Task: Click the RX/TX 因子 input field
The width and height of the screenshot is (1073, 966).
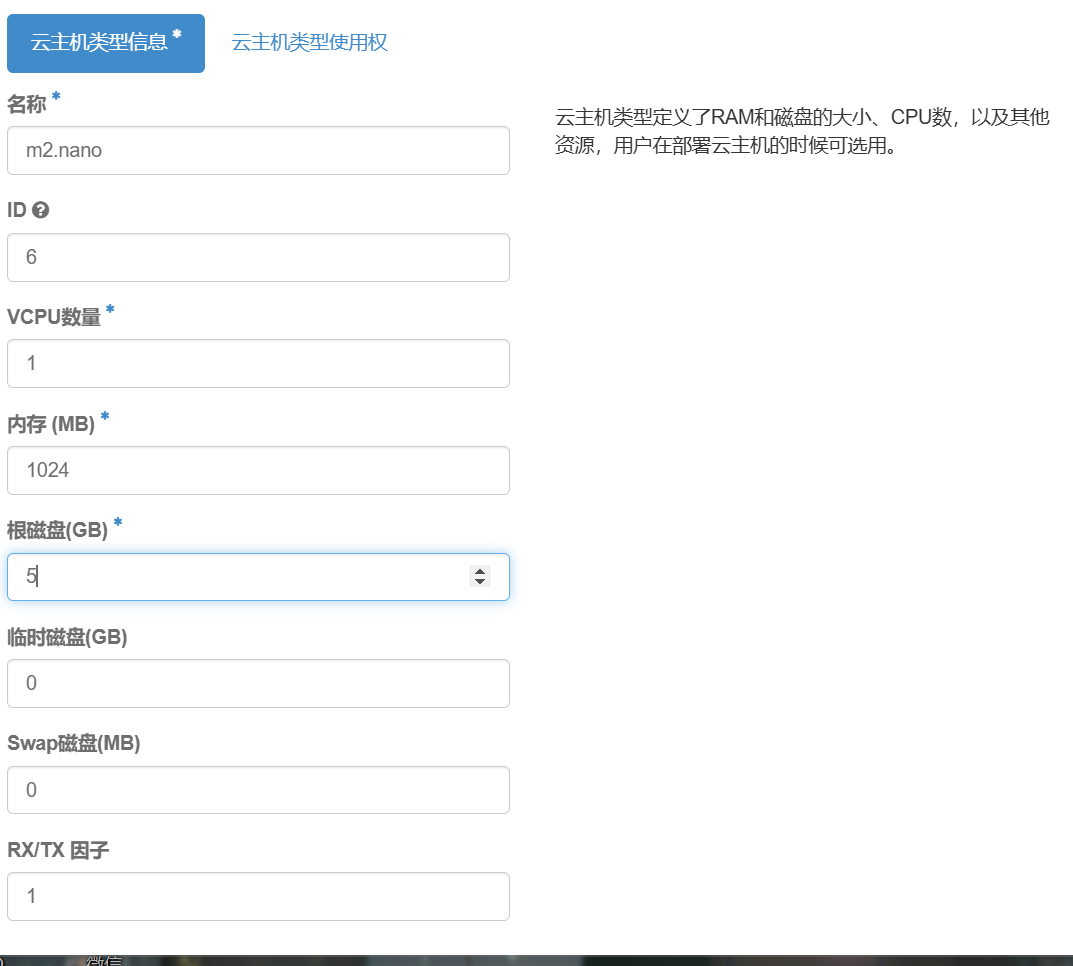Action: 258,896
